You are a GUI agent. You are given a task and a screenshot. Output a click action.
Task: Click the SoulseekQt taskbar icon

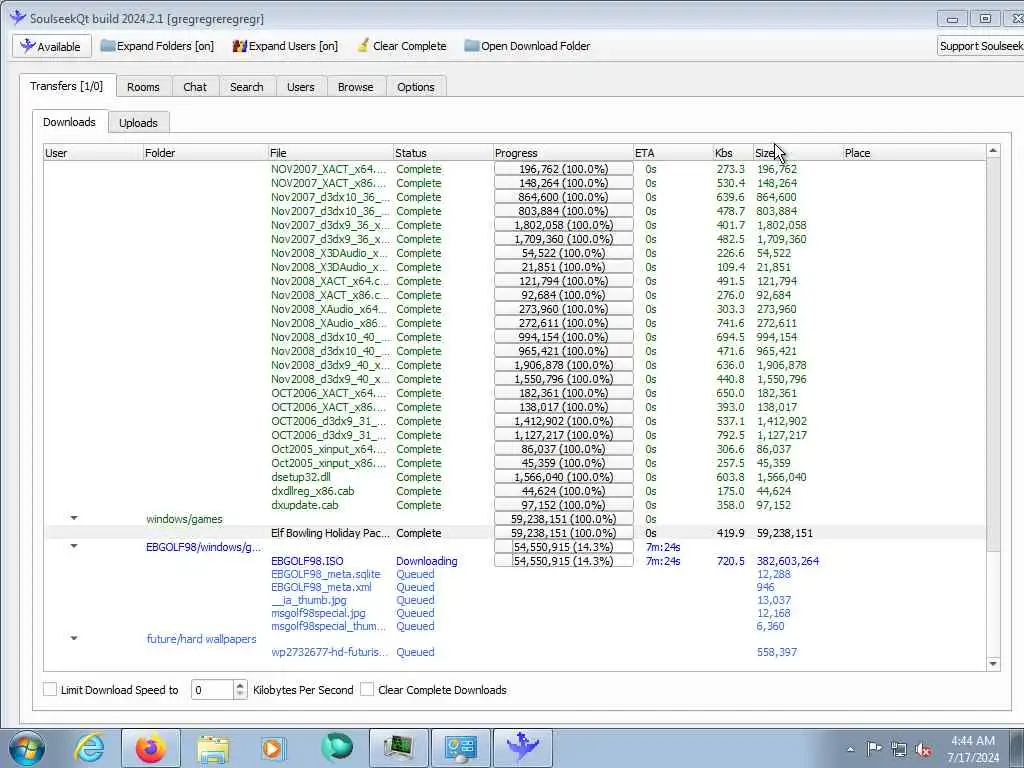(x=522, y=748)
